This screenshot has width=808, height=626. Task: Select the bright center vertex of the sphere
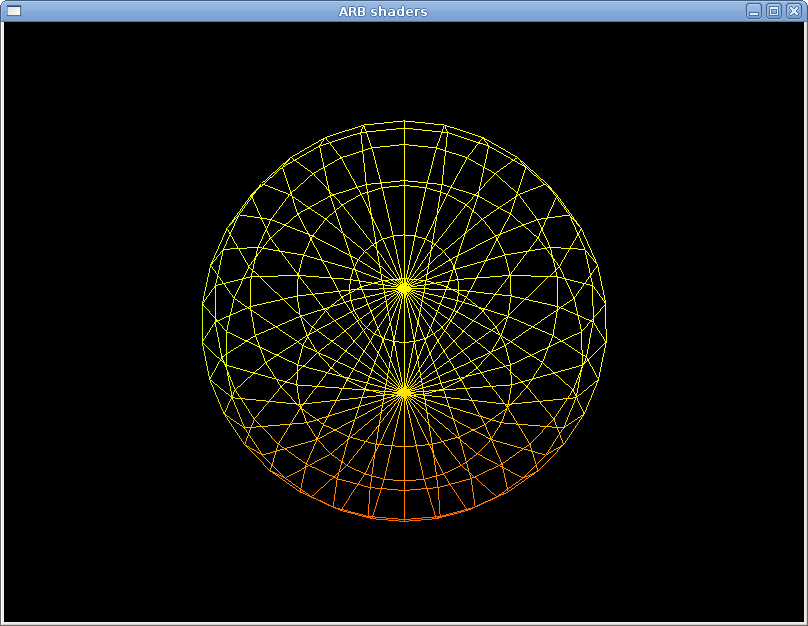403,390
